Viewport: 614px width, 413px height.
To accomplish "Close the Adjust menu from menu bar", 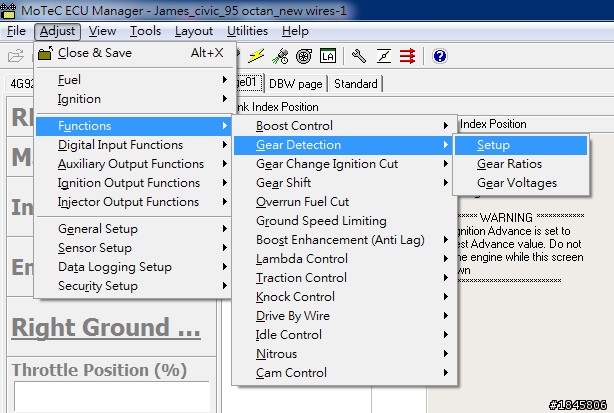I will click(x=57, y=31).
